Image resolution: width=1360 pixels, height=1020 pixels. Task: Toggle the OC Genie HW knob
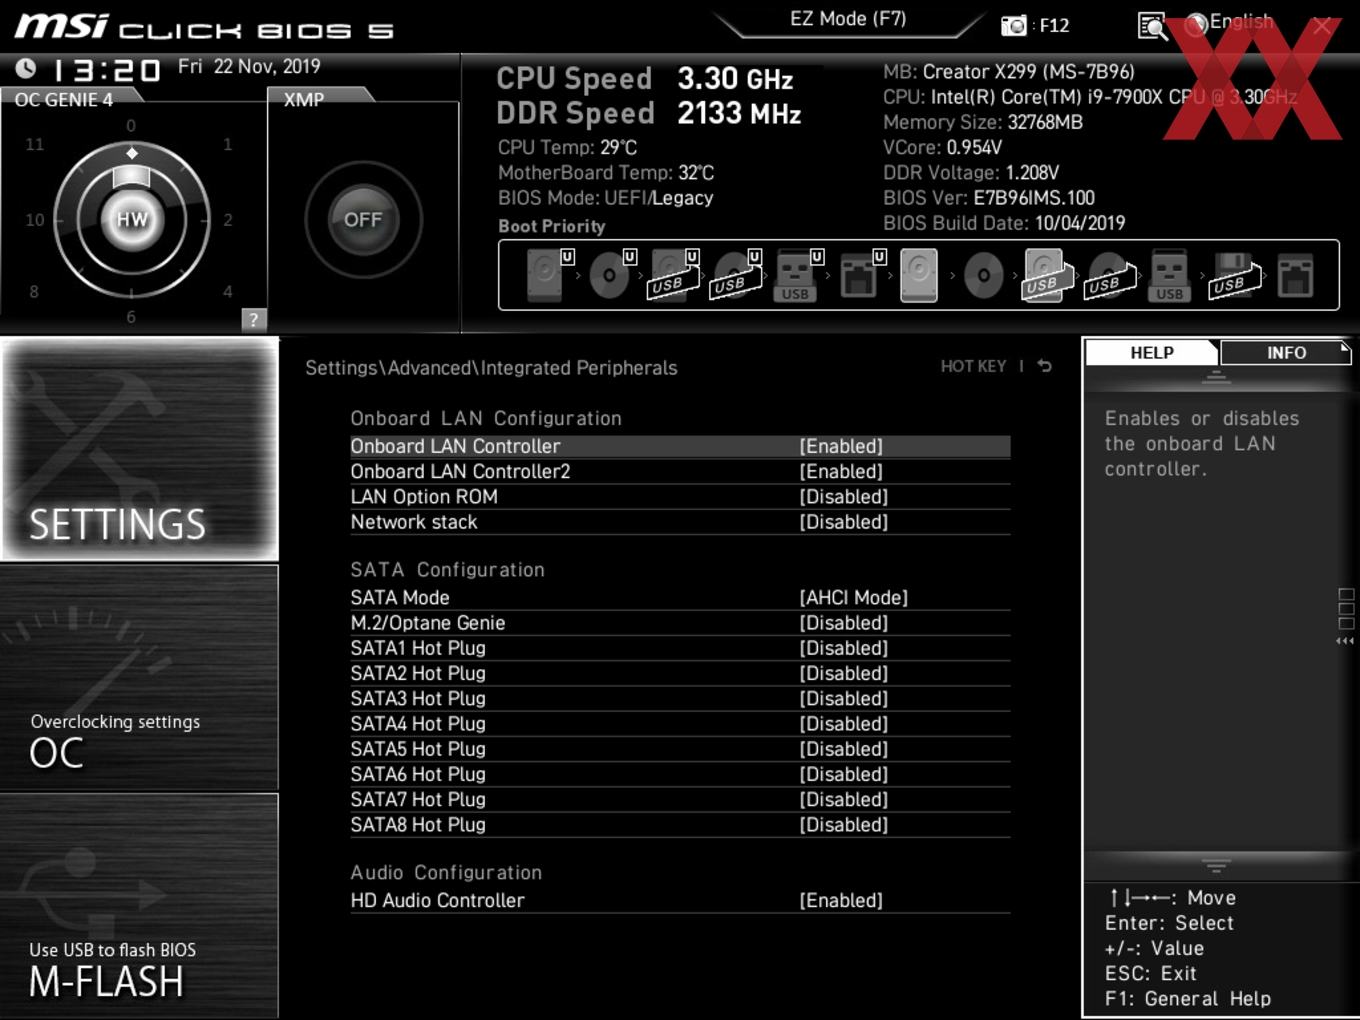(132, 220)
